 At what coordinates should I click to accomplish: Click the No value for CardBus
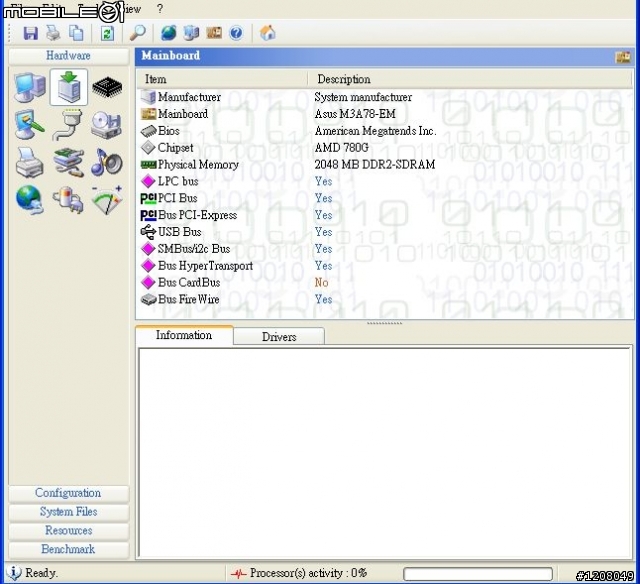coord(322,282)
